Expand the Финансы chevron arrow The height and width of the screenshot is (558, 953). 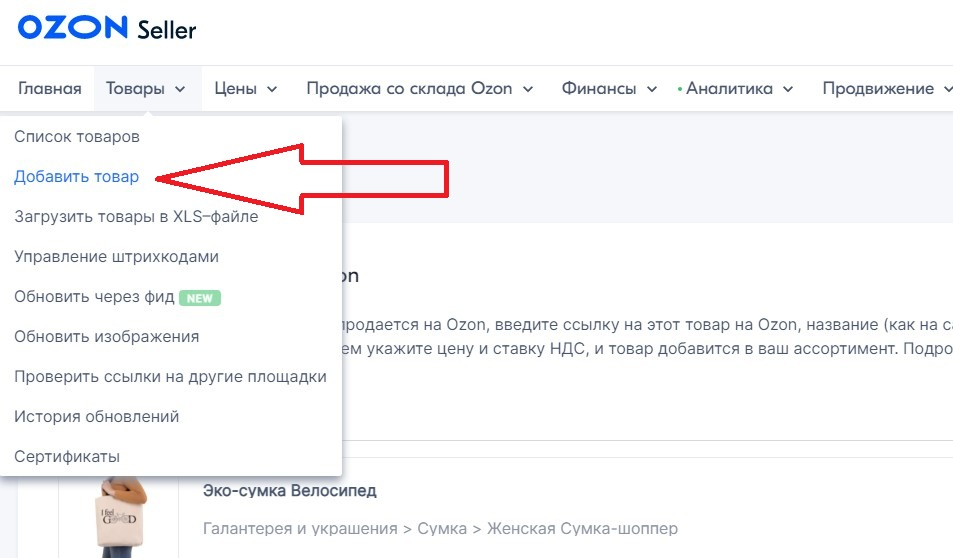[652, 89]
